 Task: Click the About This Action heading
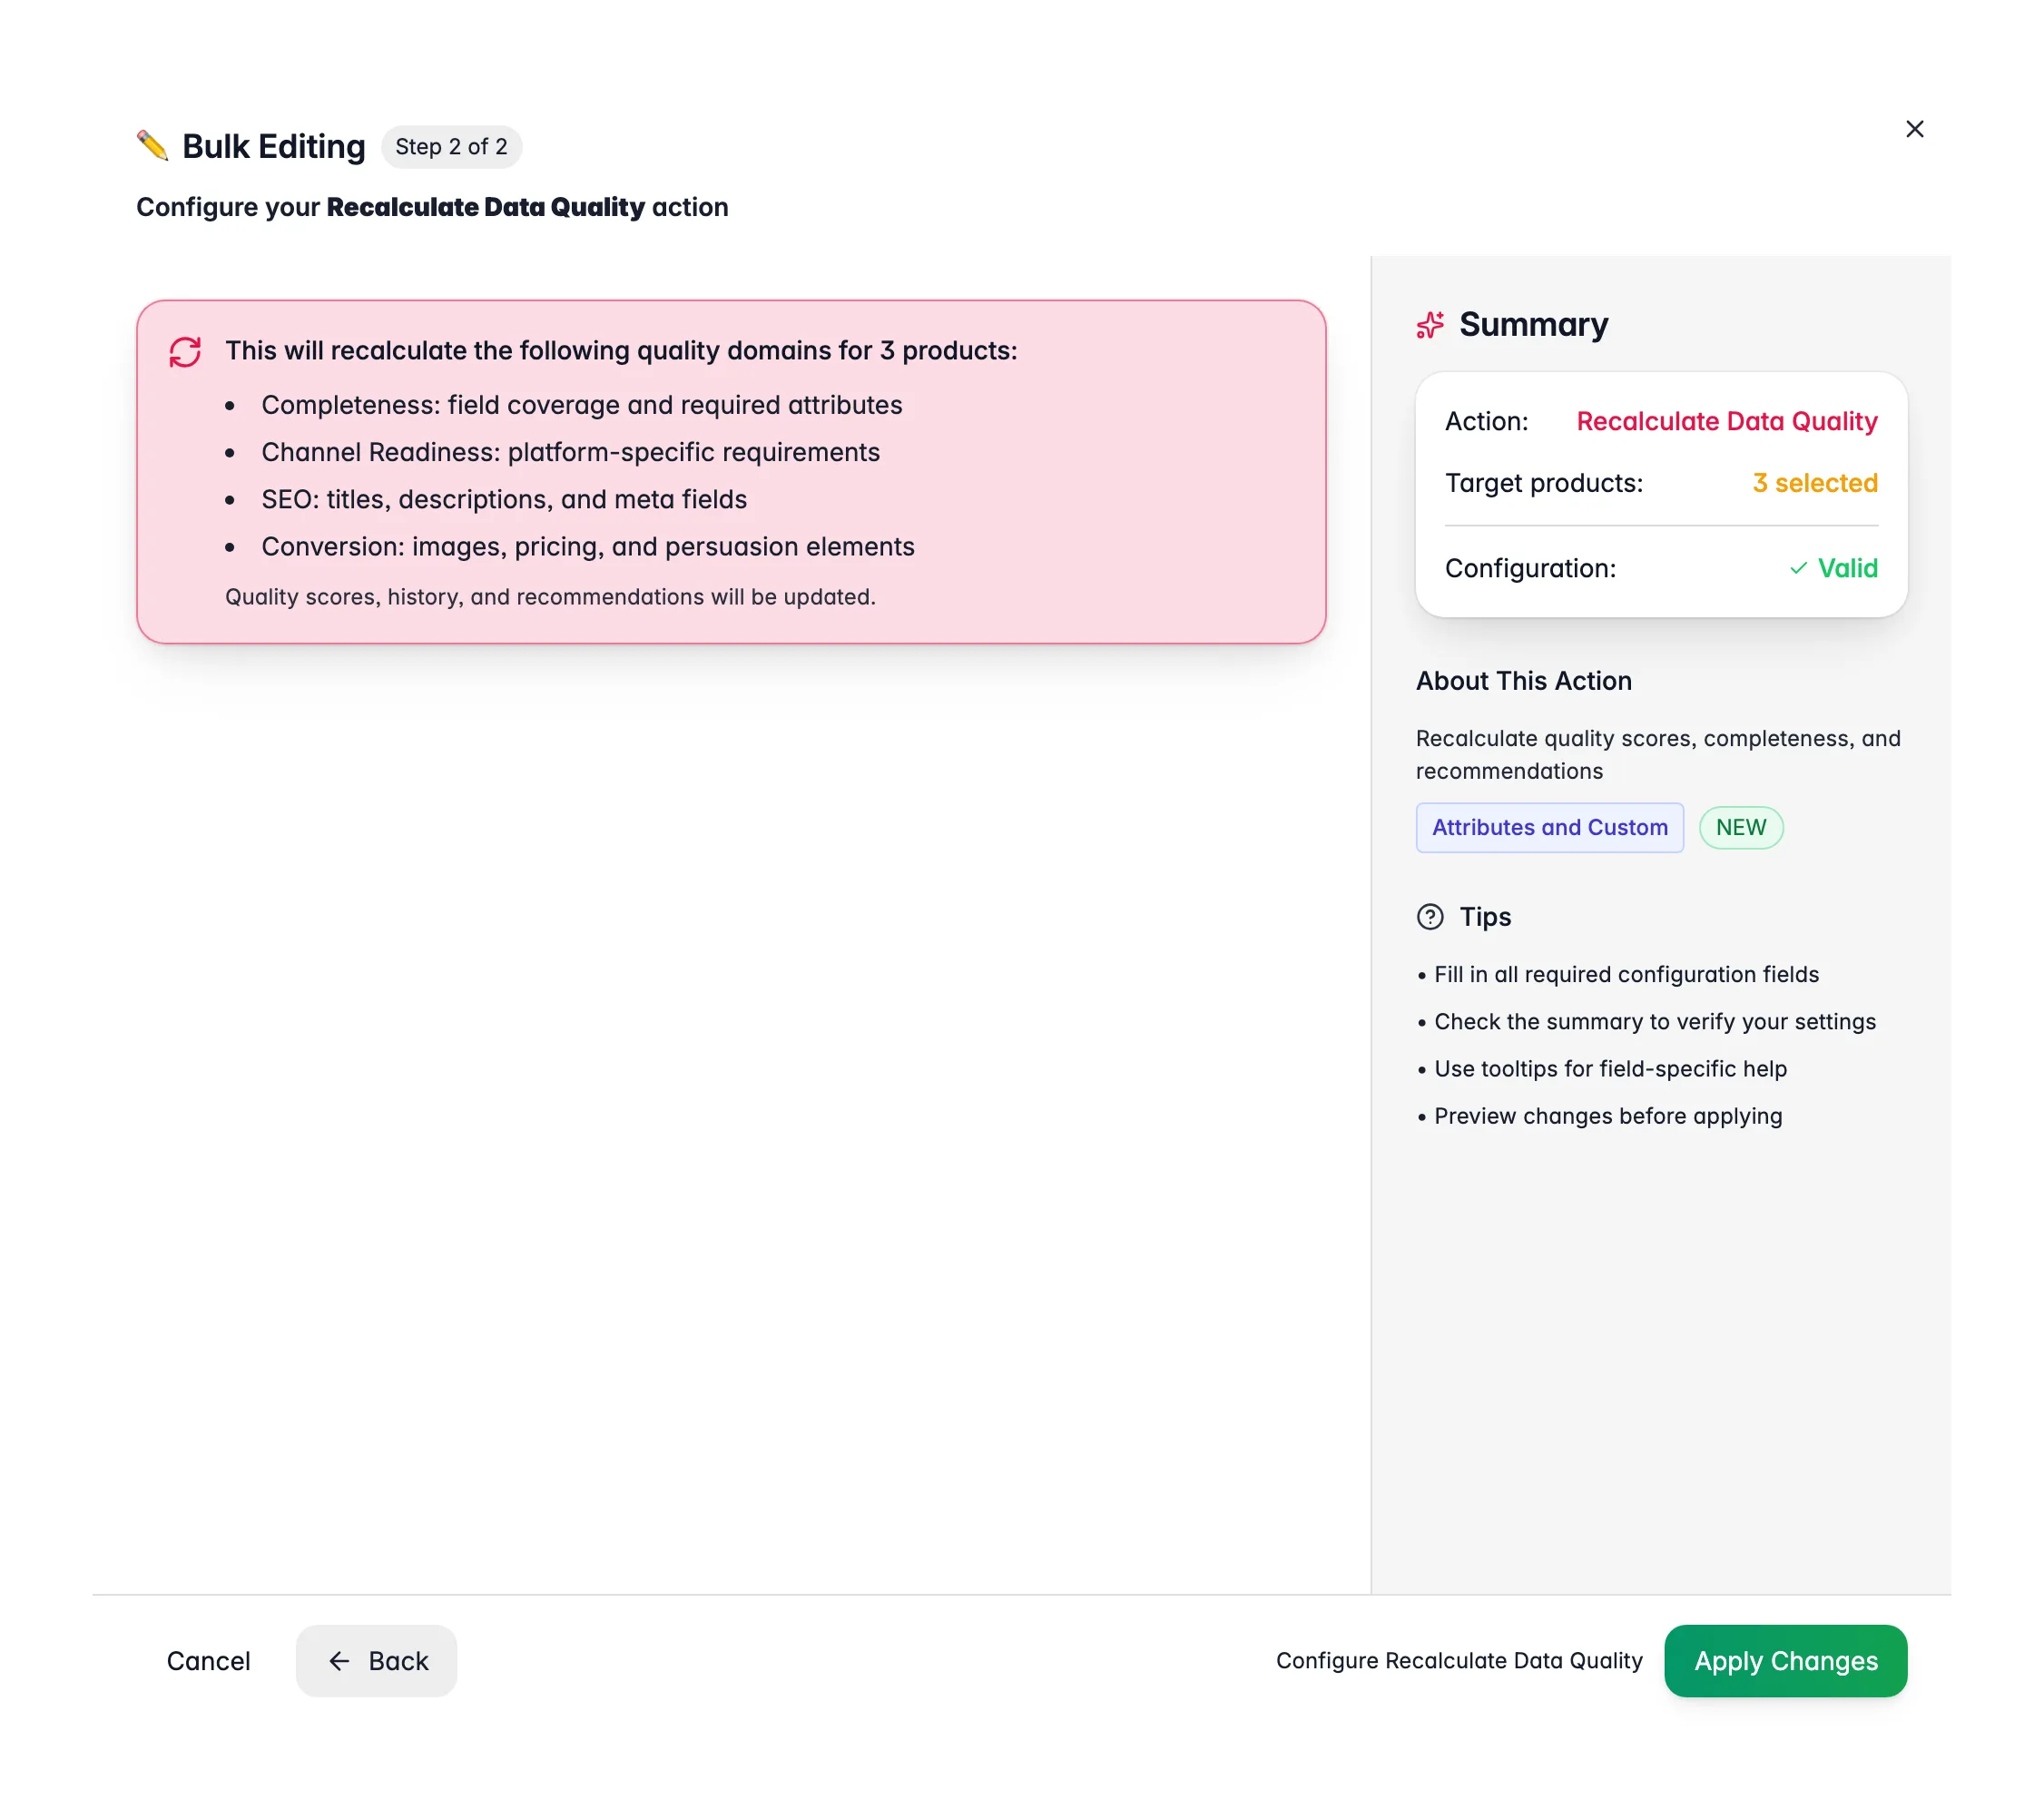(1523, 681)
